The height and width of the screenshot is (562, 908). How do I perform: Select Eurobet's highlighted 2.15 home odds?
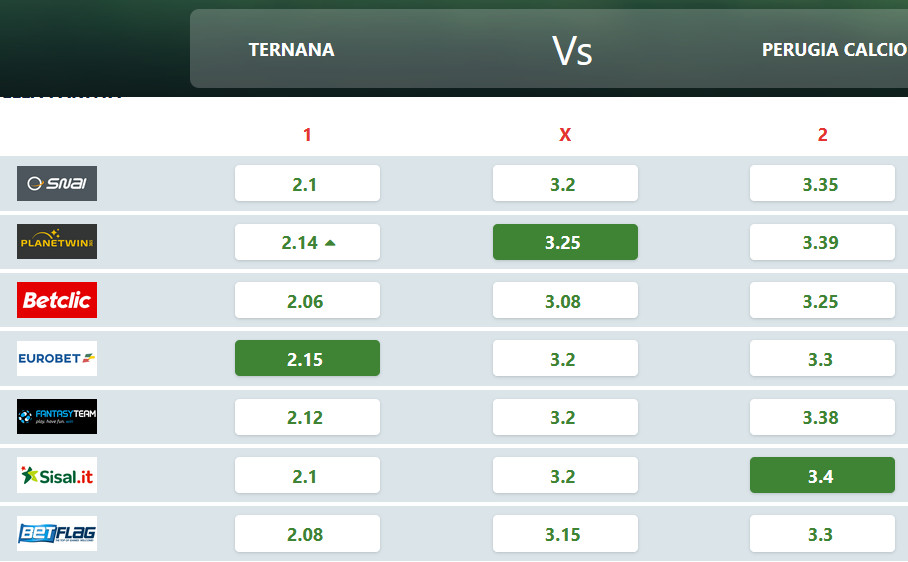pyautogui.click(x=307, y=358)
